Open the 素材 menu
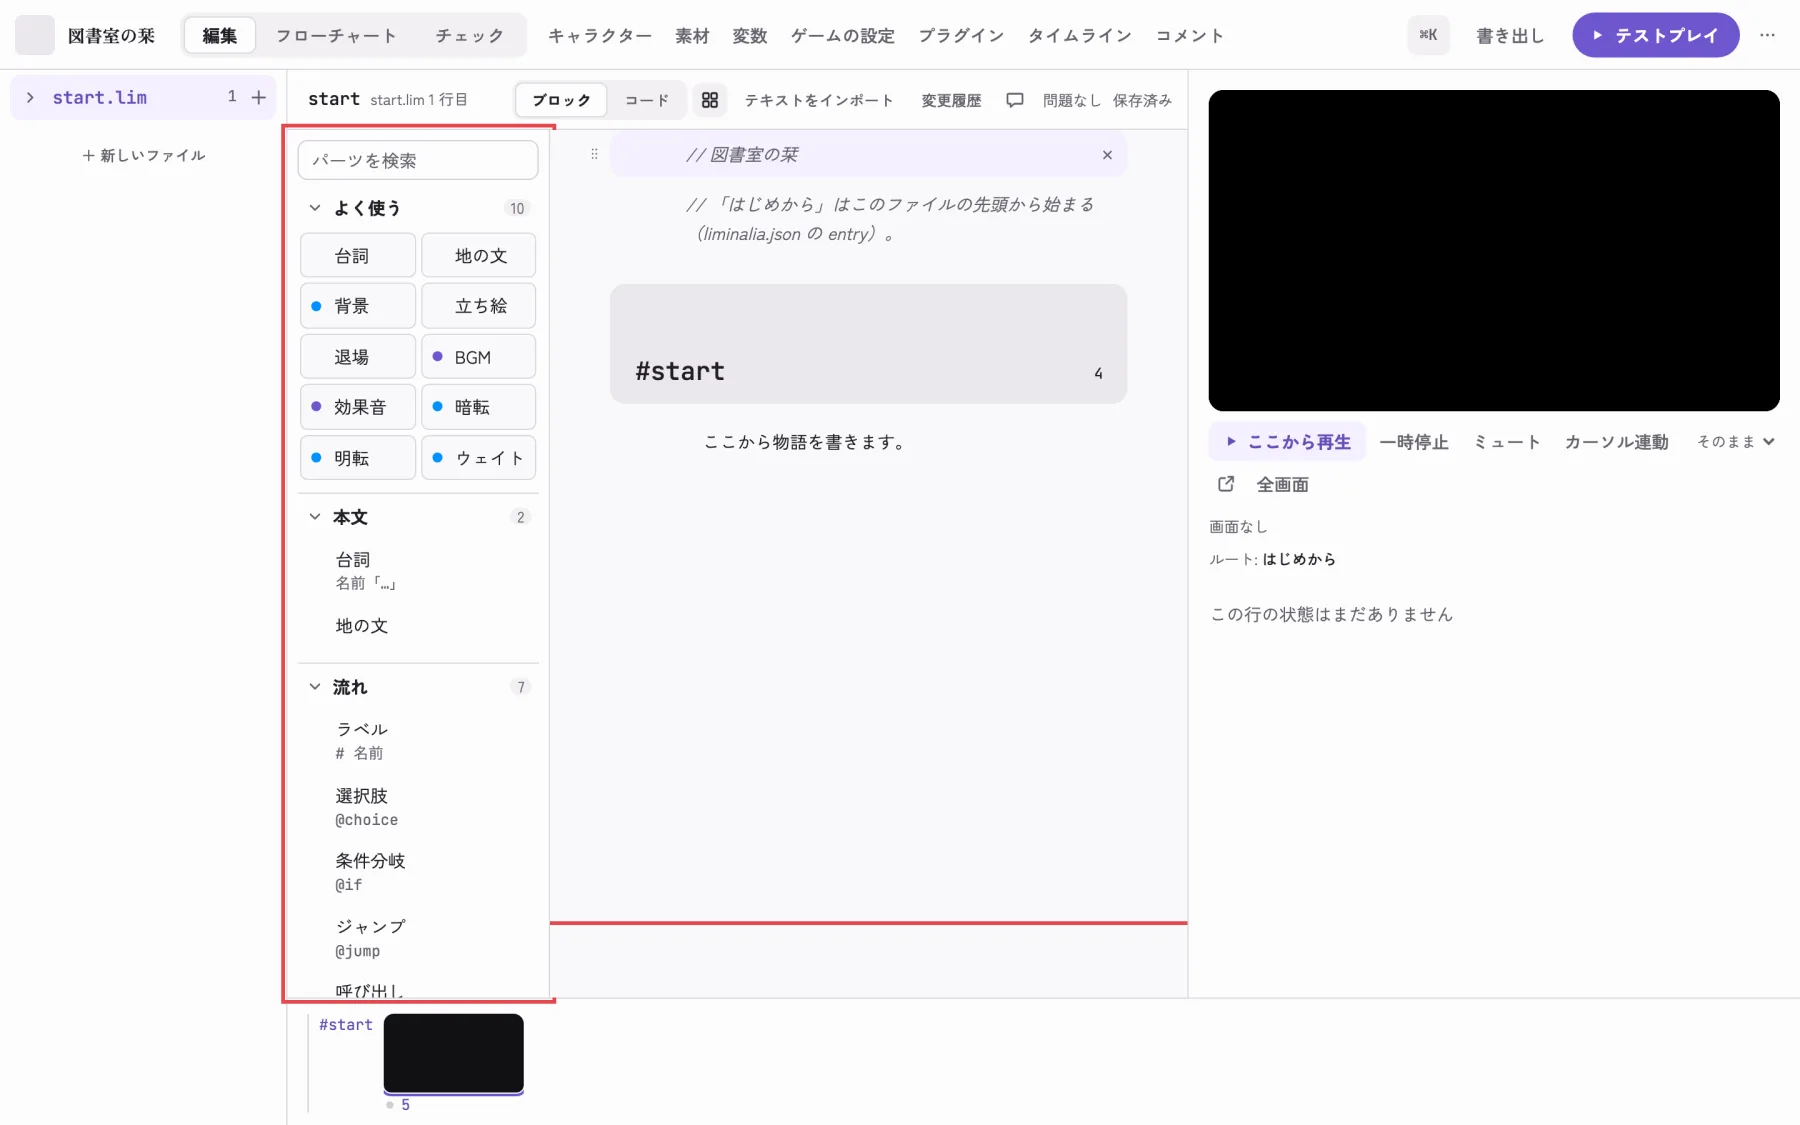 (x=692, y=35)
